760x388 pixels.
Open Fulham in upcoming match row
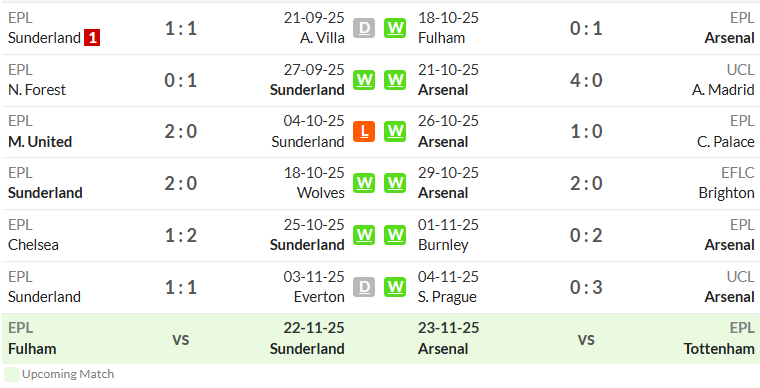click(x=32, y=349)
